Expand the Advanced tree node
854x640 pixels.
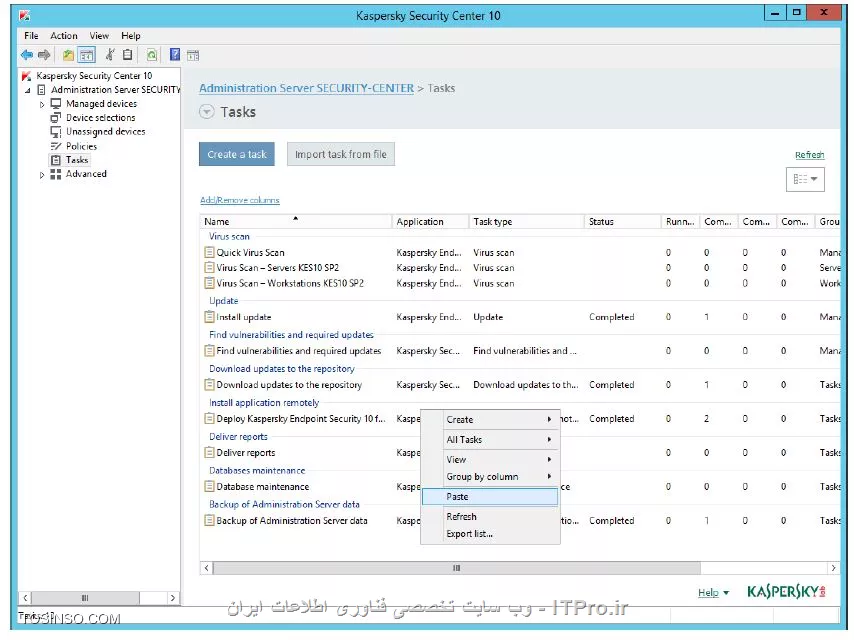[42, 175]
